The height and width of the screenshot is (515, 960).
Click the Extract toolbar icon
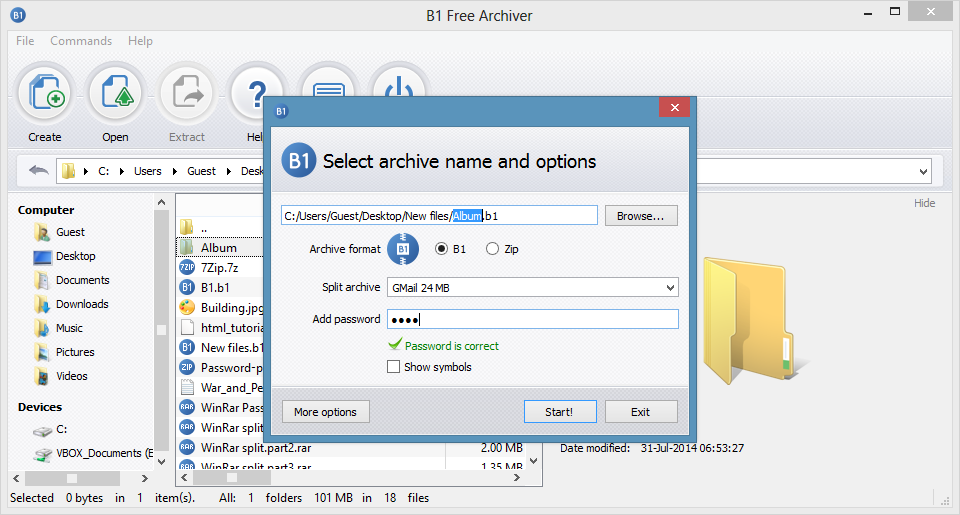(187, 93)
